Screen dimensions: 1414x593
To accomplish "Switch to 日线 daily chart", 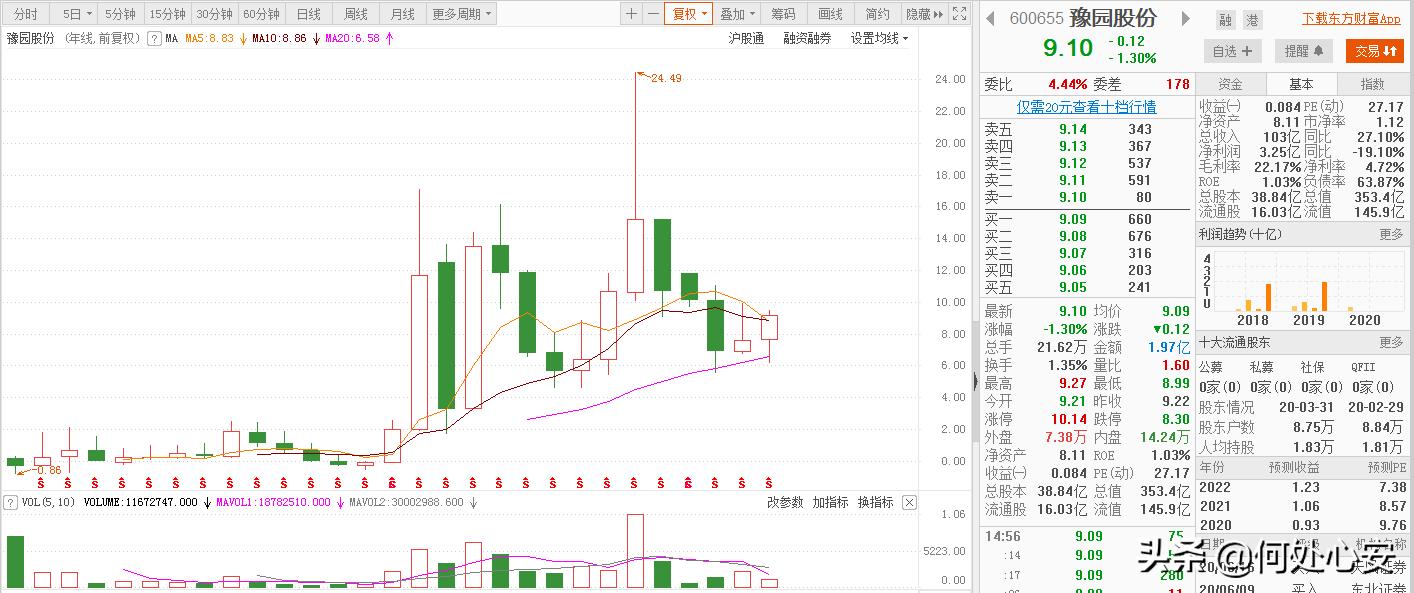I will coord(309,14).
